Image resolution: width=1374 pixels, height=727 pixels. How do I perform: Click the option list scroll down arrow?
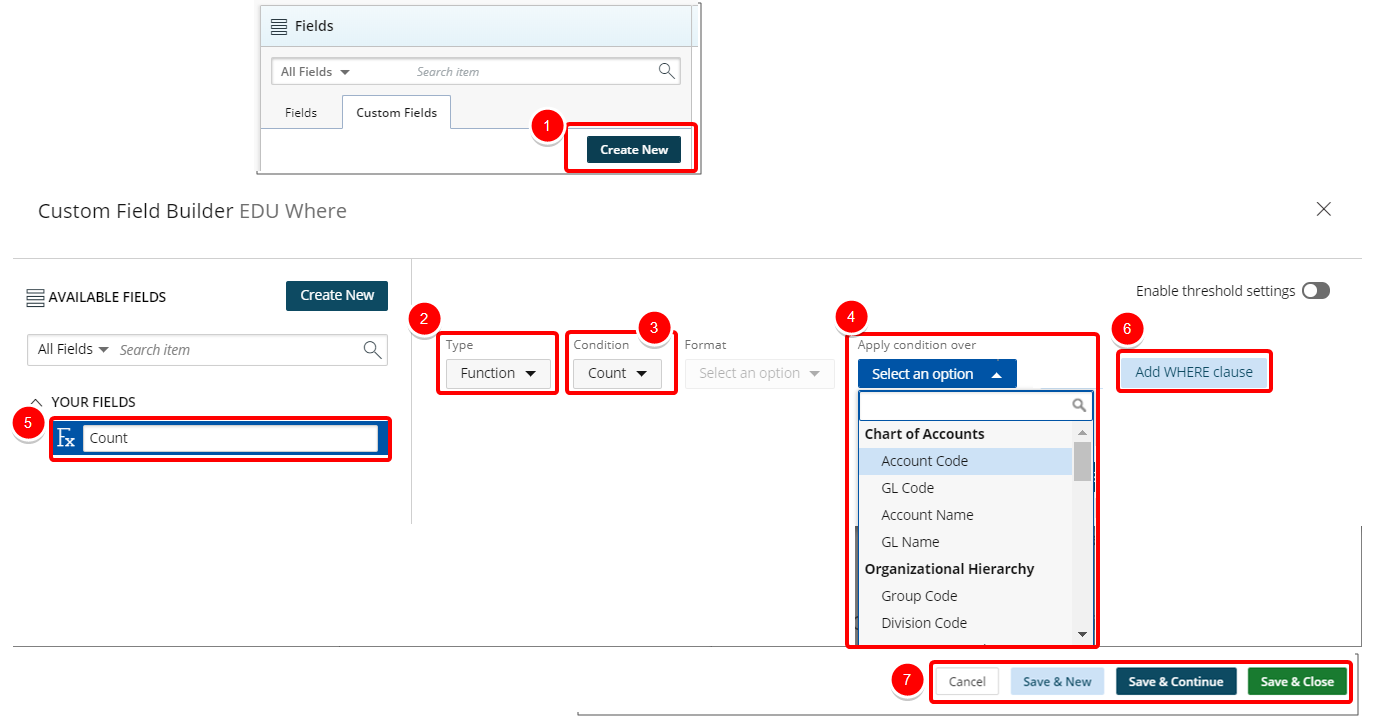click(1082, 634)
